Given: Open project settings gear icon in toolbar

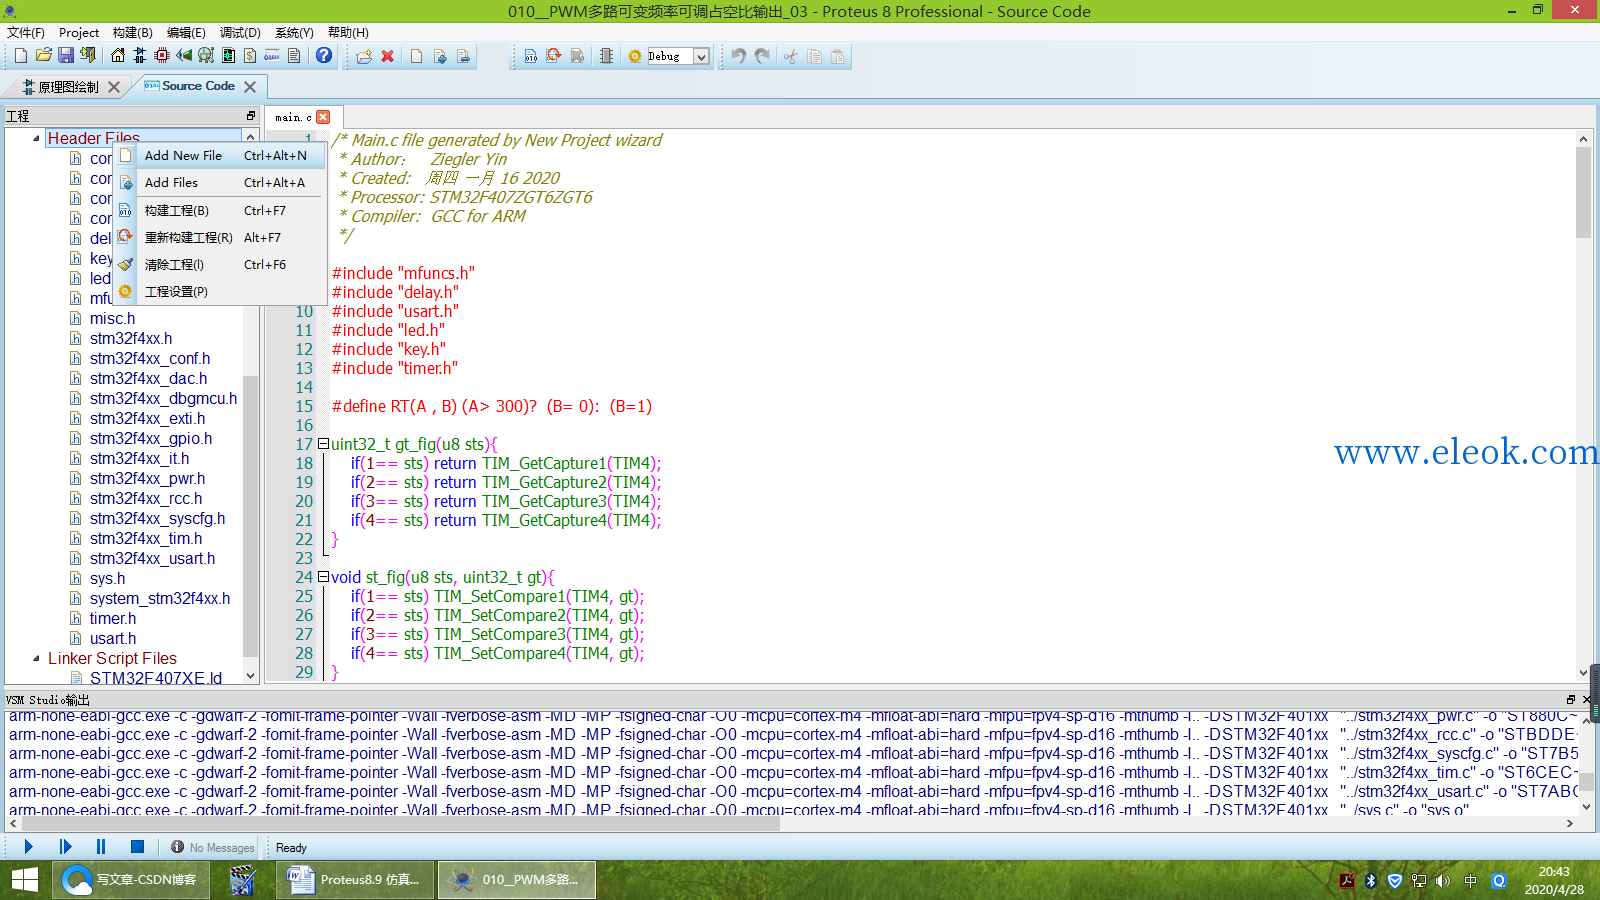Looking at the screenshot, I should point(635,56).
